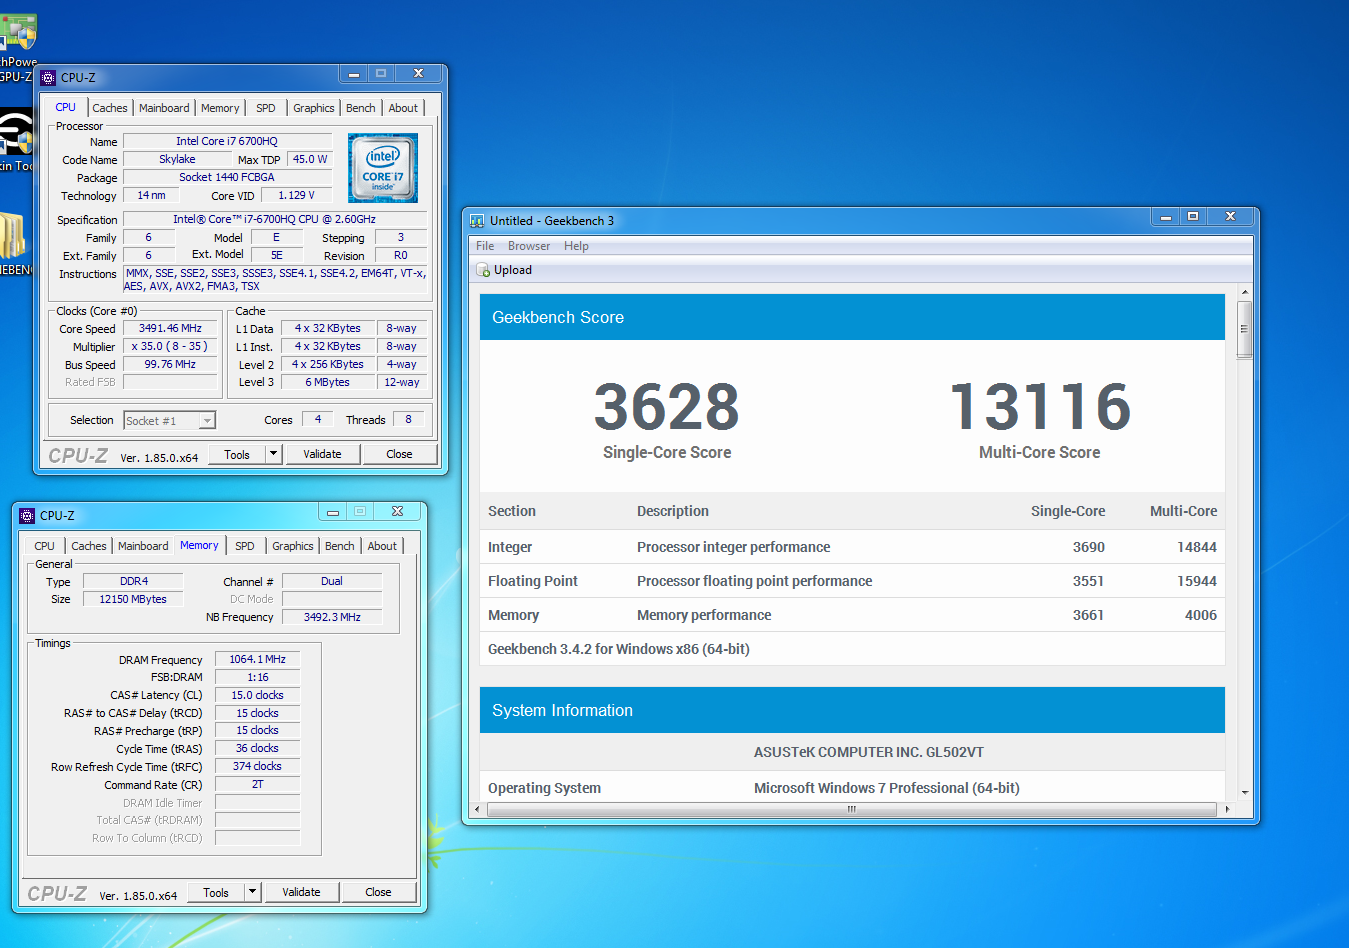Click Validate in the top CPU-Z window

[322, 454]
